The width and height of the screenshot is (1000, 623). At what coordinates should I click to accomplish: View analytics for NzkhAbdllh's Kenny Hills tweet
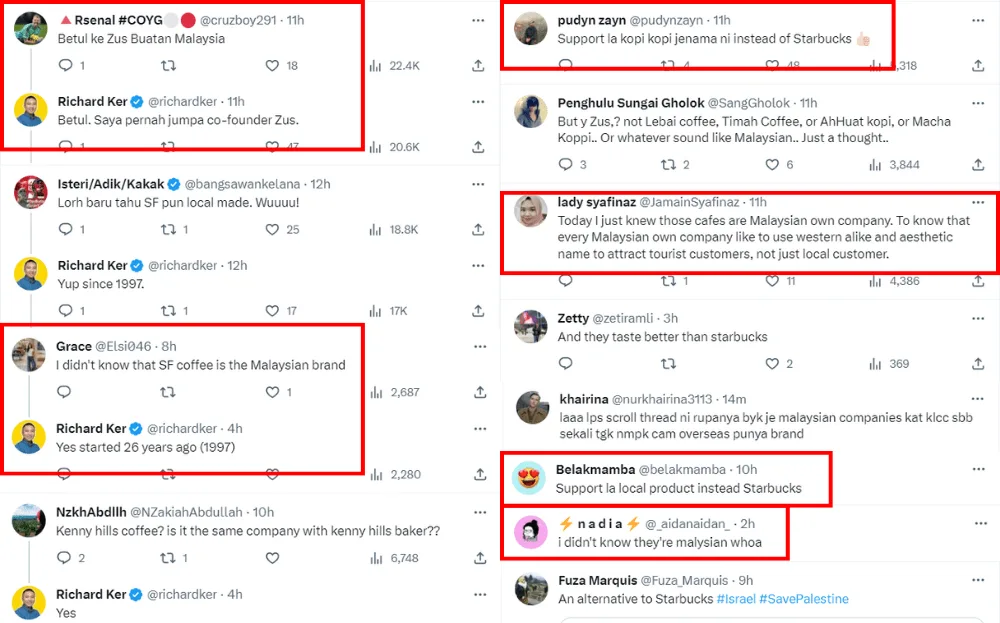(376, 558)
